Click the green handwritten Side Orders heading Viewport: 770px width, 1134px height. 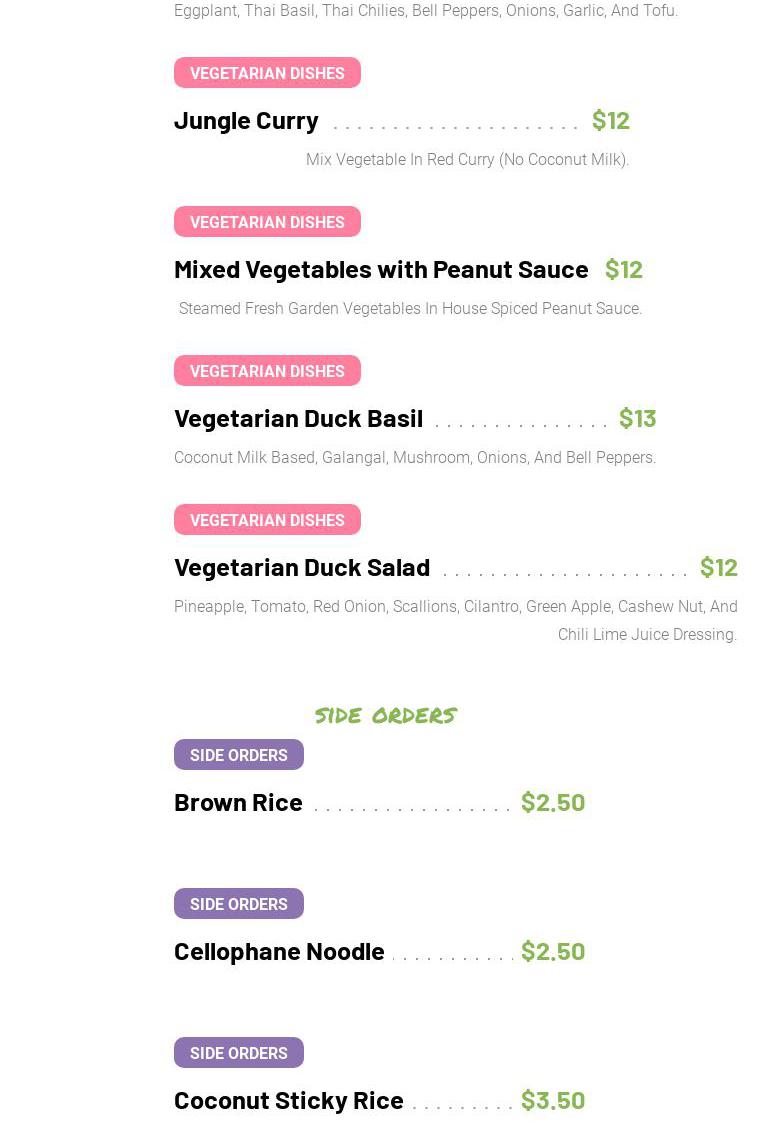(385, 715)
